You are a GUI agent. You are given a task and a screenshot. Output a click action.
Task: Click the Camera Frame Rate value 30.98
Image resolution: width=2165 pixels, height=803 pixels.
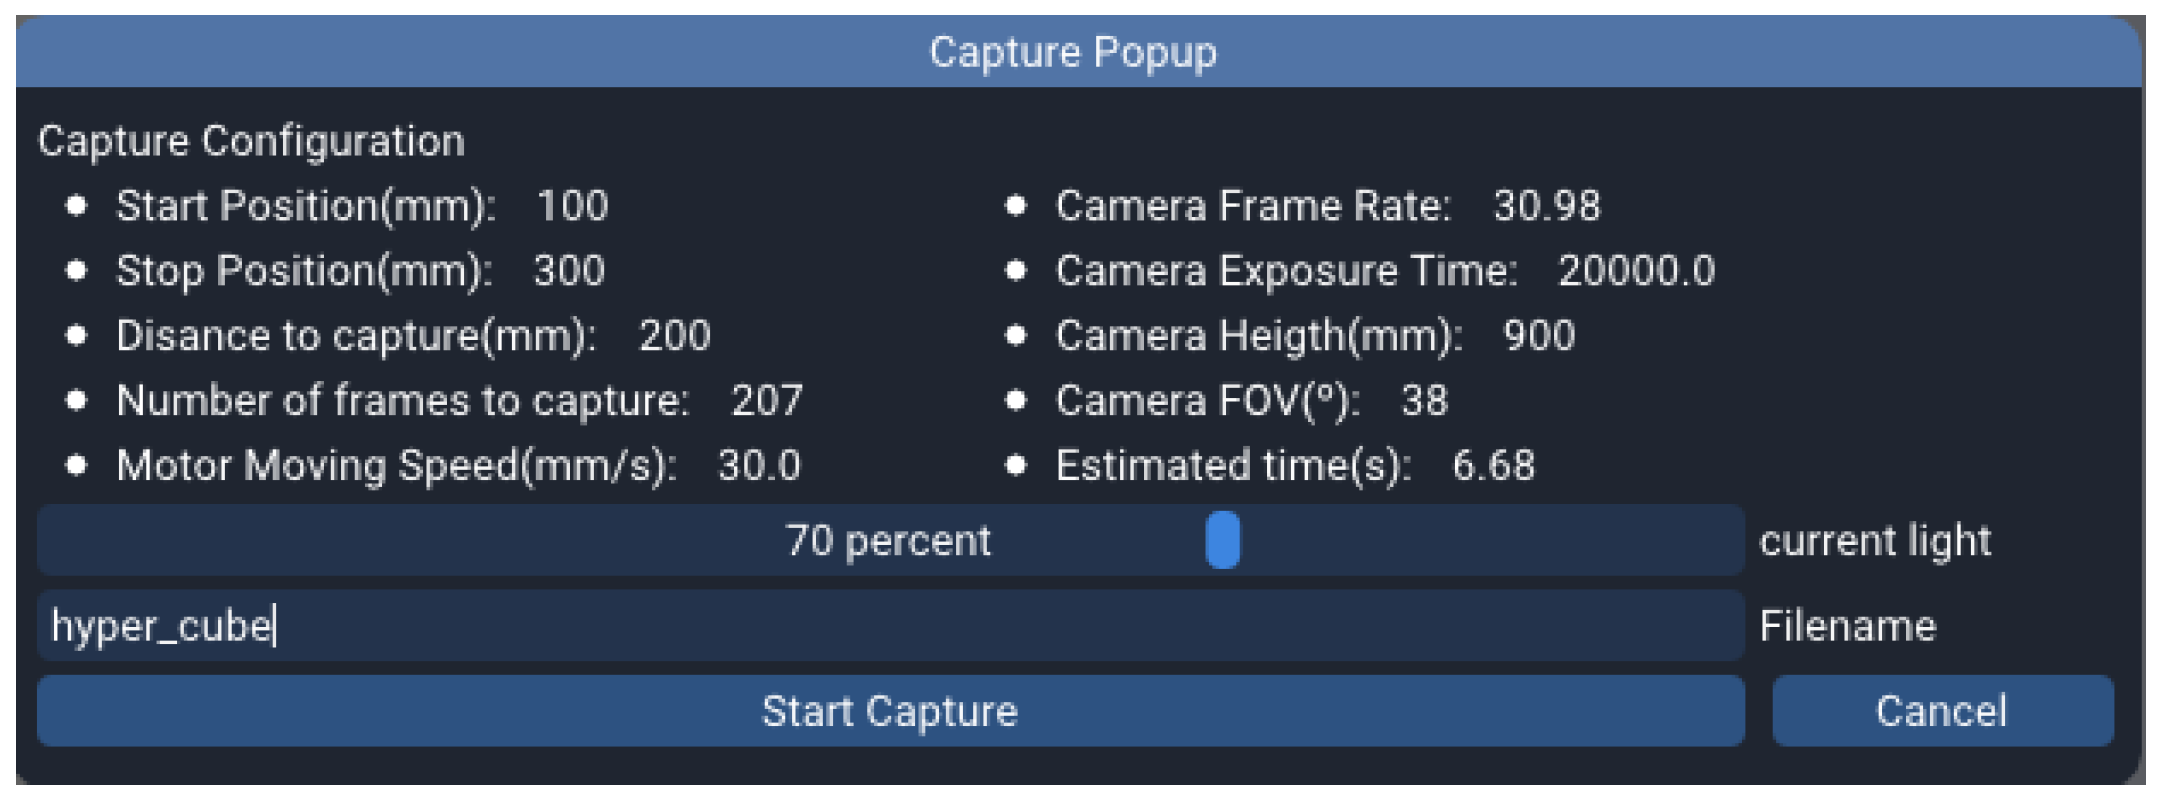1546,206
